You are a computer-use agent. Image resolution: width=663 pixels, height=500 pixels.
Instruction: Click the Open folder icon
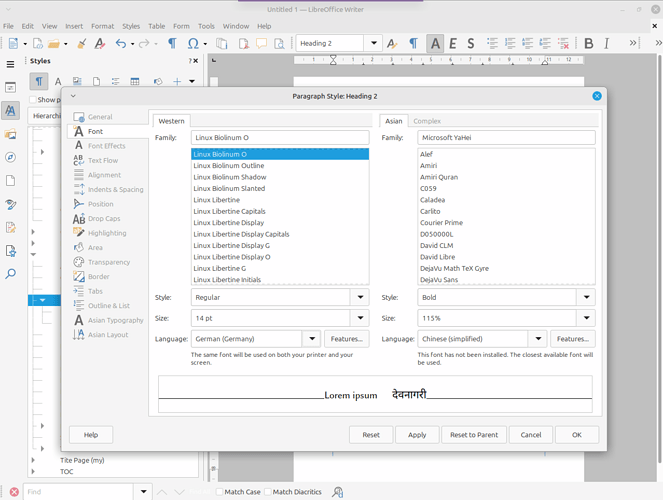[x=54, y=44]
